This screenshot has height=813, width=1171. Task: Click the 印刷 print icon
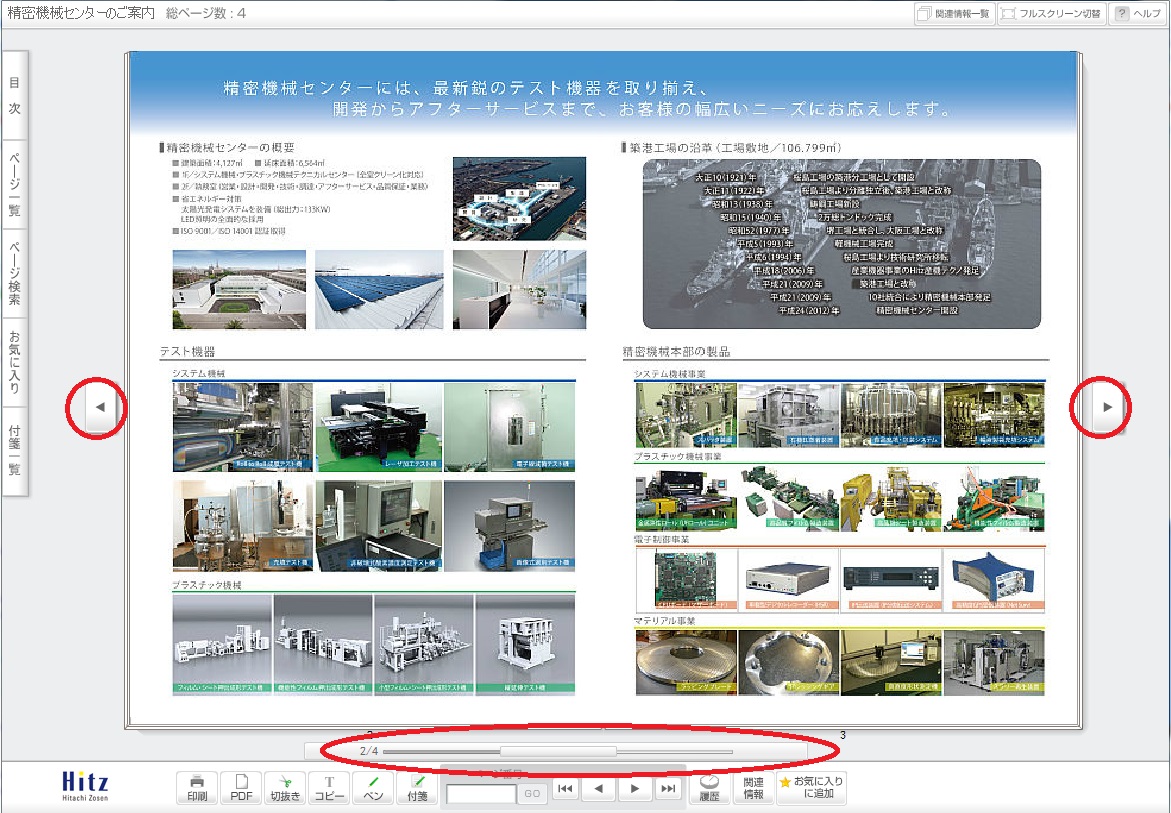click(x=197, y=788)
